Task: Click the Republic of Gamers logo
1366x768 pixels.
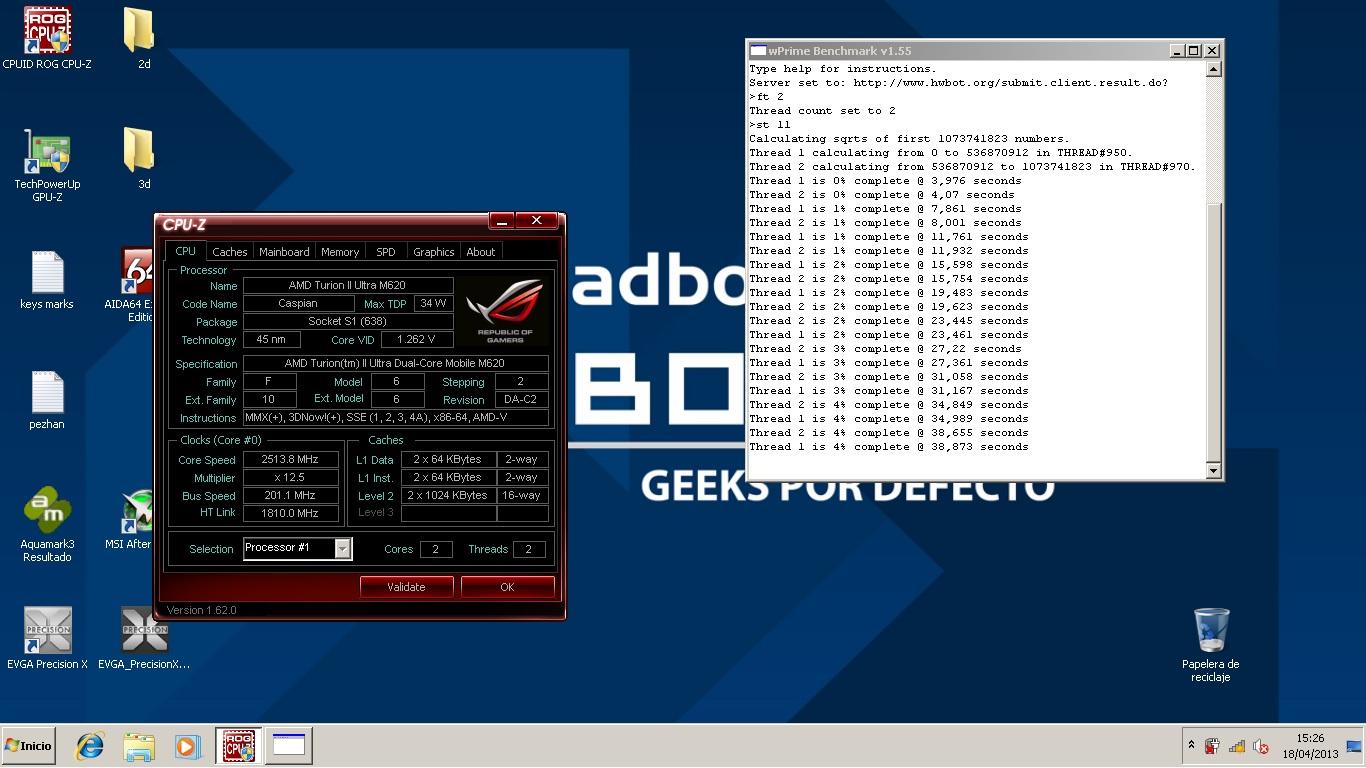Action: pyautogui.click(x=505, y=311)
